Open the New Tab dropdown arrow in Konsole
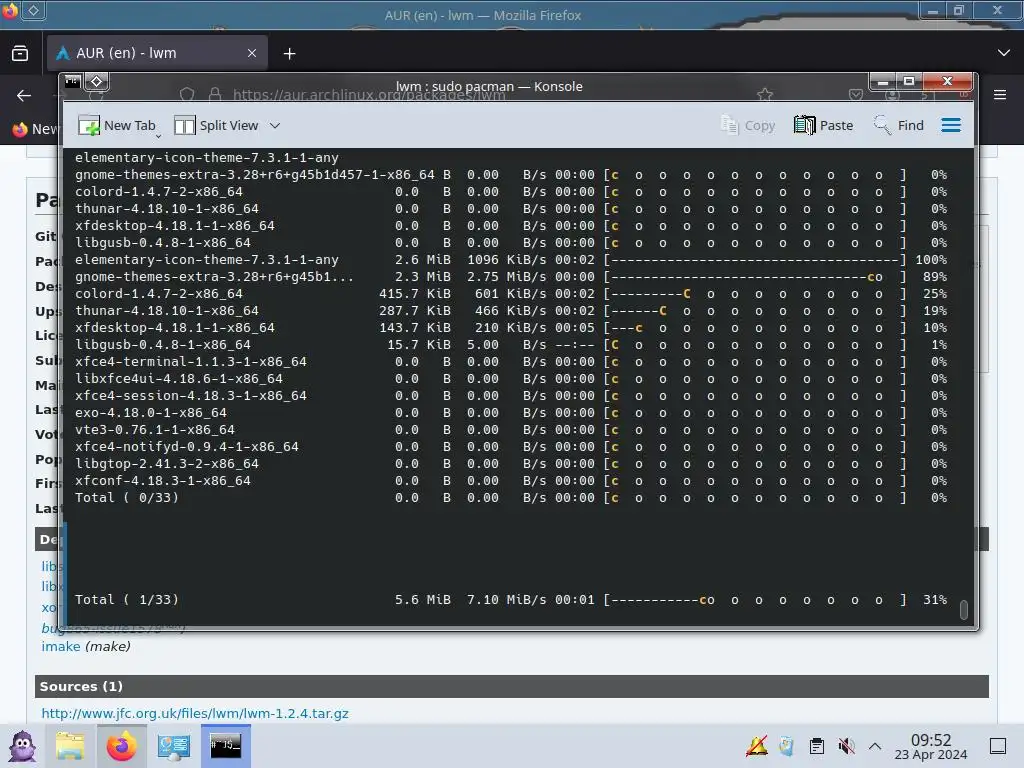 (158, 136)
